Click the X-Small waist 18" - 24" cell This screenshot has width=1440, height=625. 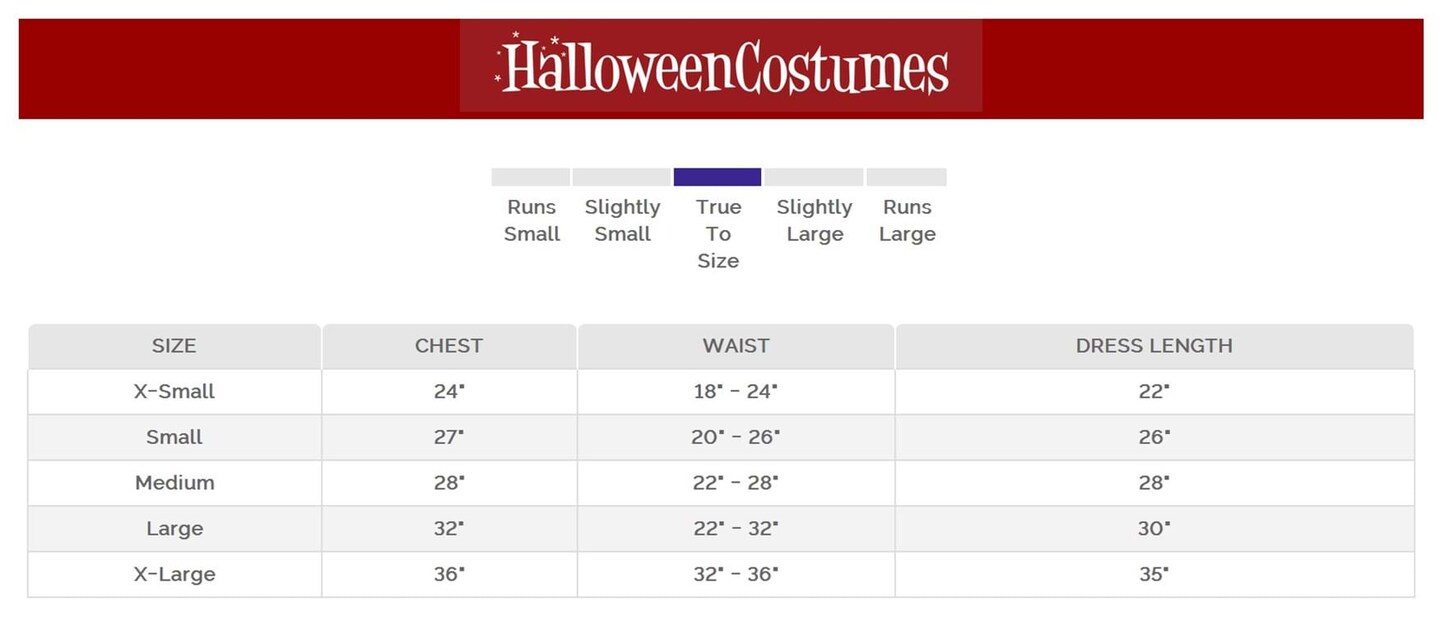pos(736,391)
